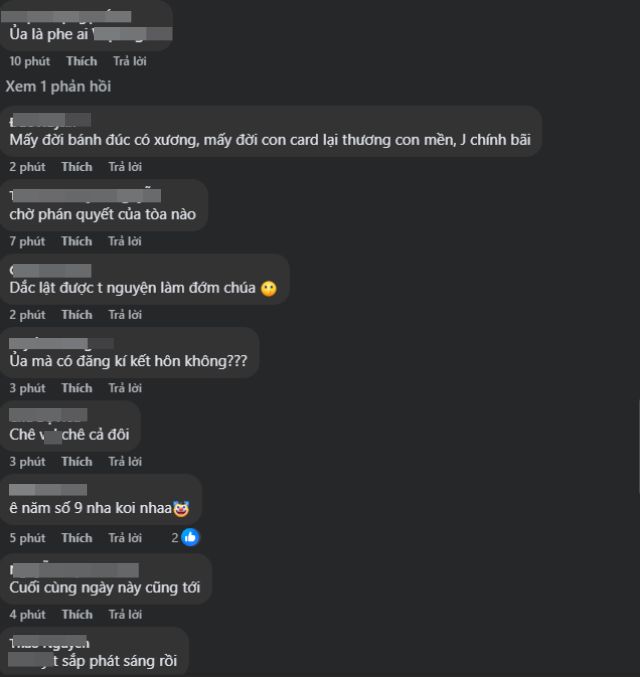Reply to 'Cuối cùng ngày này cũng tới'
Viewport: 640px width, 677px height.
[125, 614]
